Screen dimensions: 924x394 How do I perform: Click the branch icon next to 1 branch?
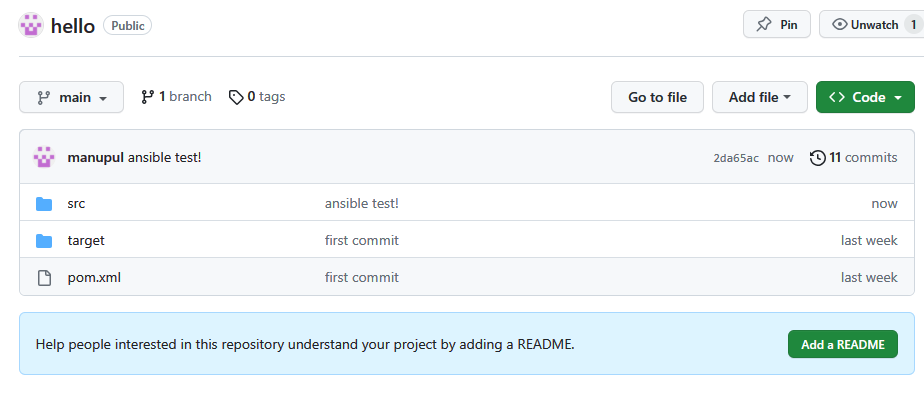147,97
